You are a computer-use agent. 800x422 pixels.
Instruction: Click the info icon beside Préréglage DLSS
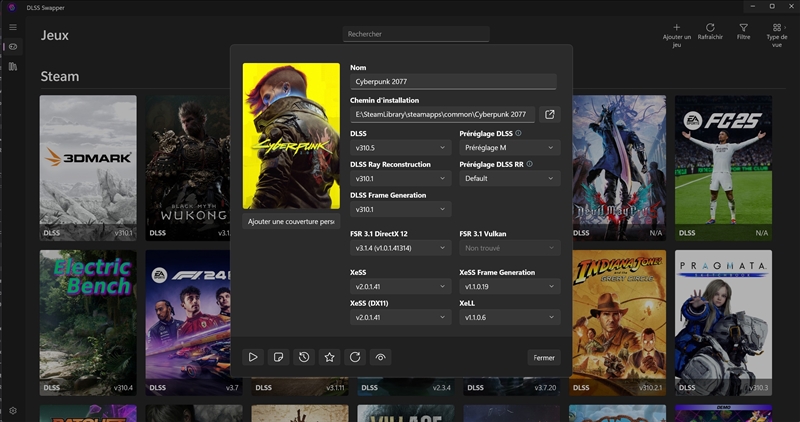519,133
